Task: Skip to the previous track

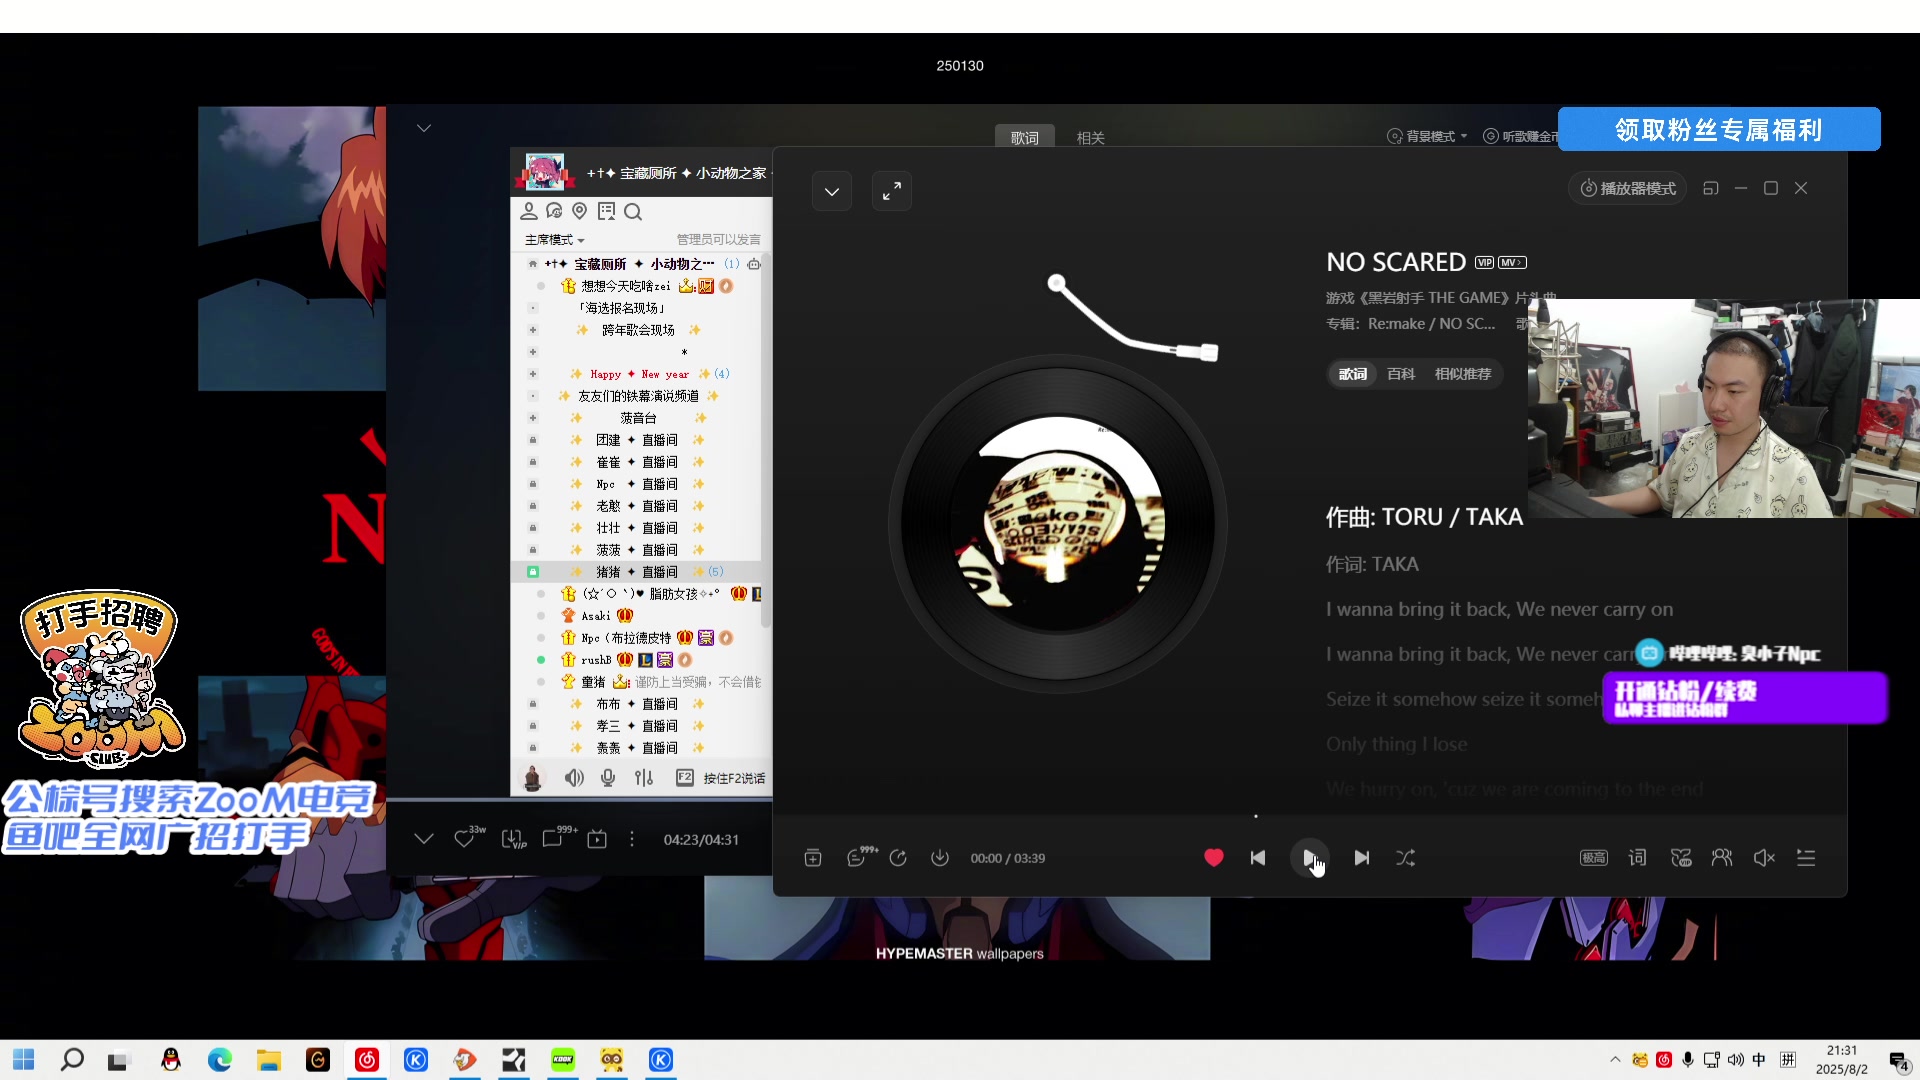Action: (x=1258, y=858)
